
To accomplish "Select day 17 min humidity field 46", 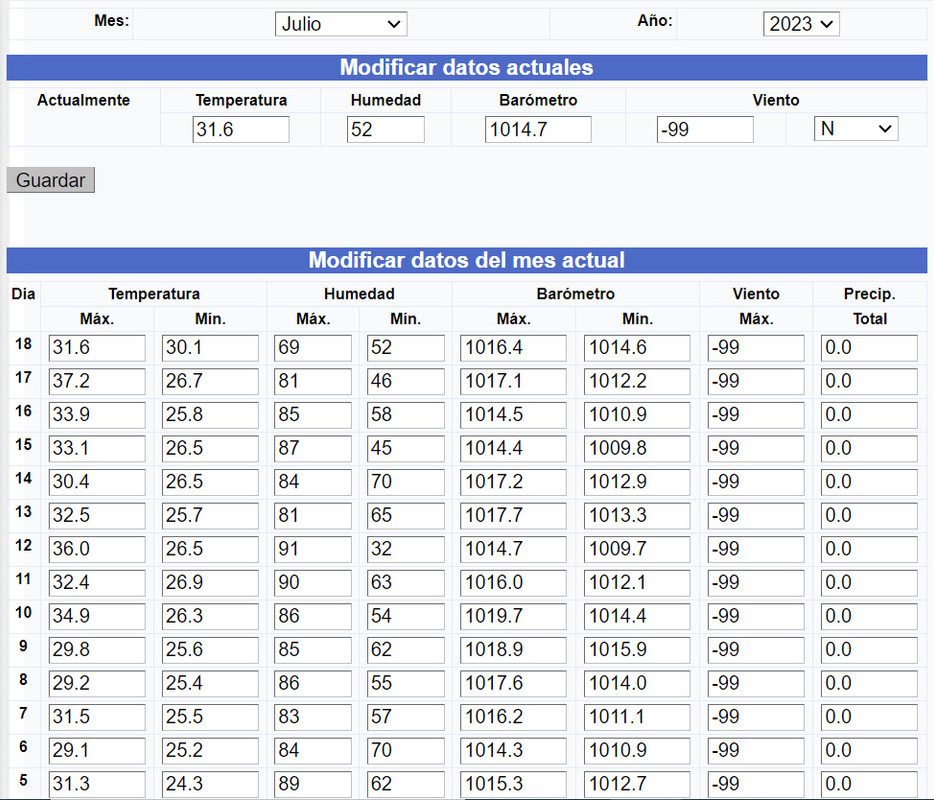I will pos(406,381).
